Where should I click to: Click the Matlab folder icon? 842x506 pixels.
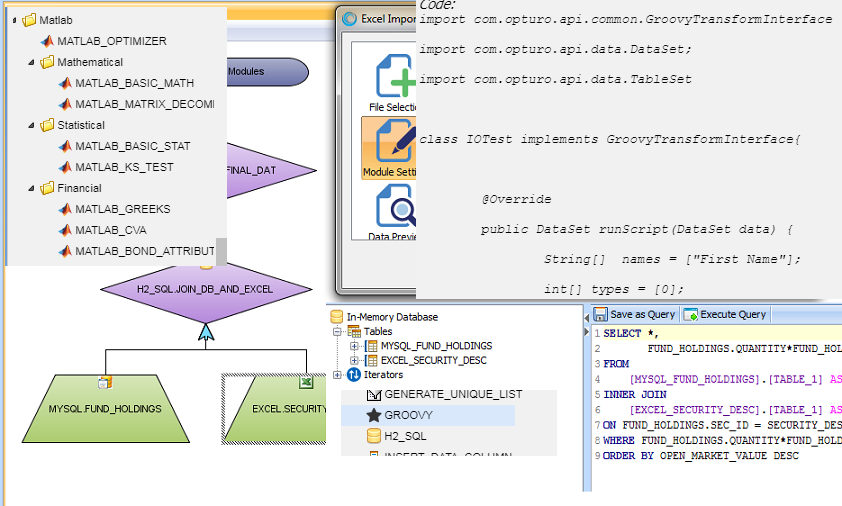pyautogui.click(x=29, y=20)
